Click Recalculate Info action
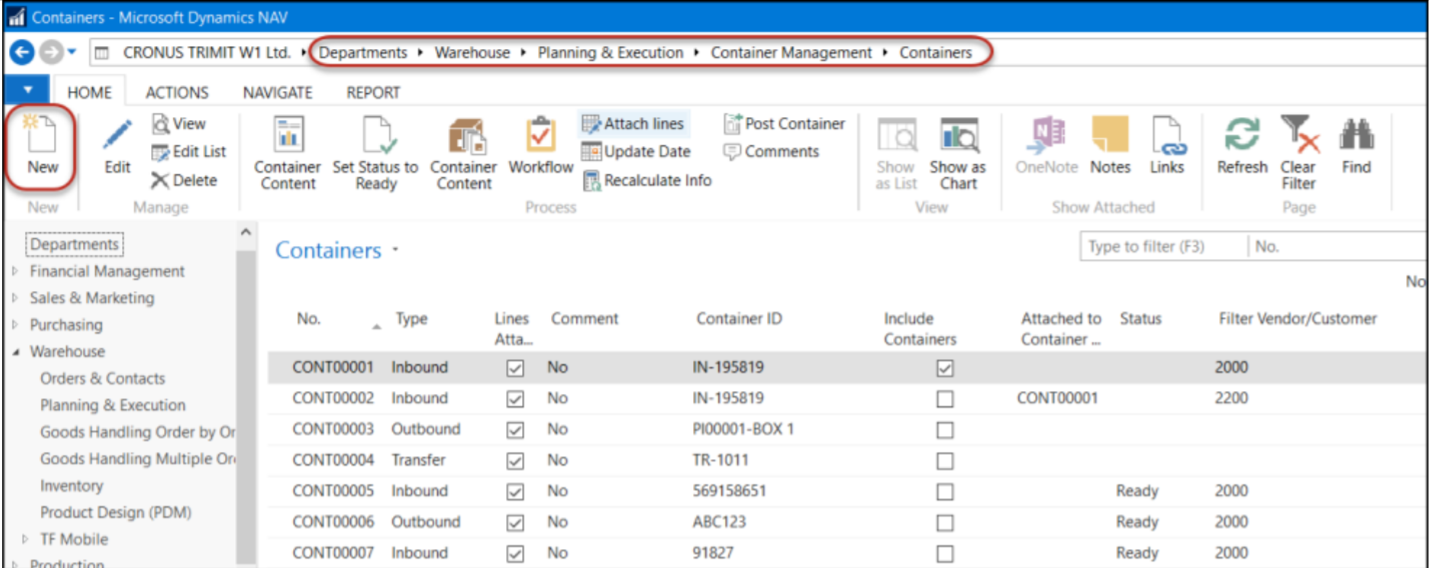This screenshot has width=1429, height=568. tap(646, 180)
